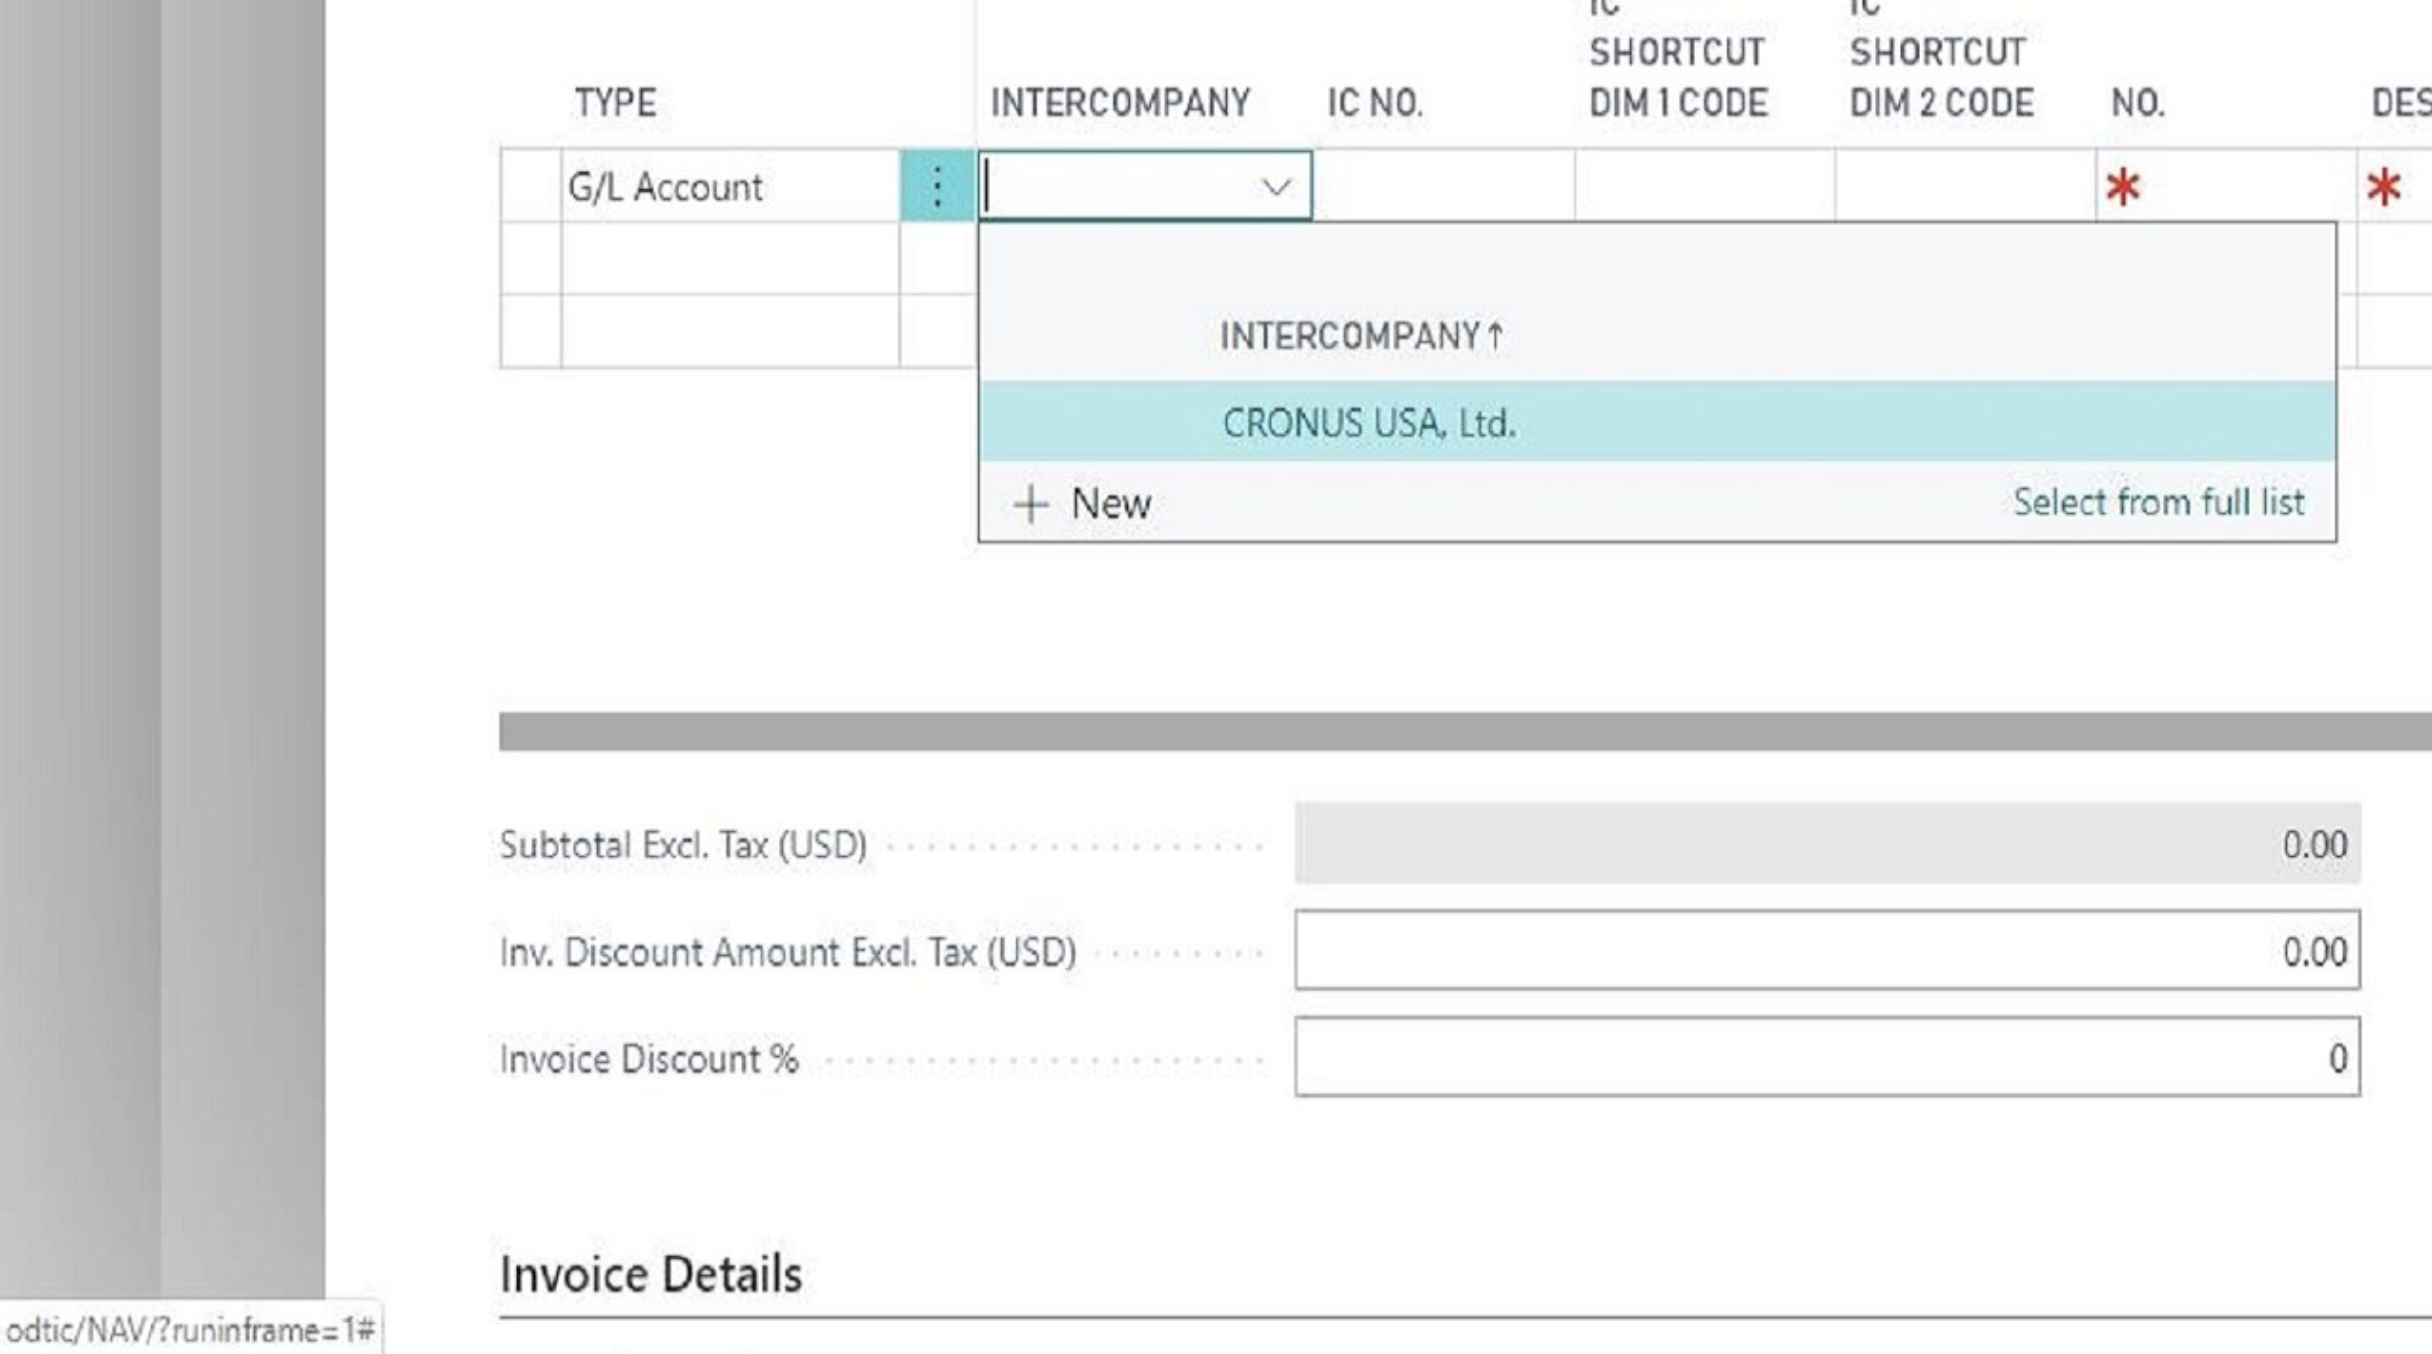The height and width of the screenshot is (1354, 2432).
Task: Click IC Shortcut Dim 2 Code cell
Action: 1964,187
